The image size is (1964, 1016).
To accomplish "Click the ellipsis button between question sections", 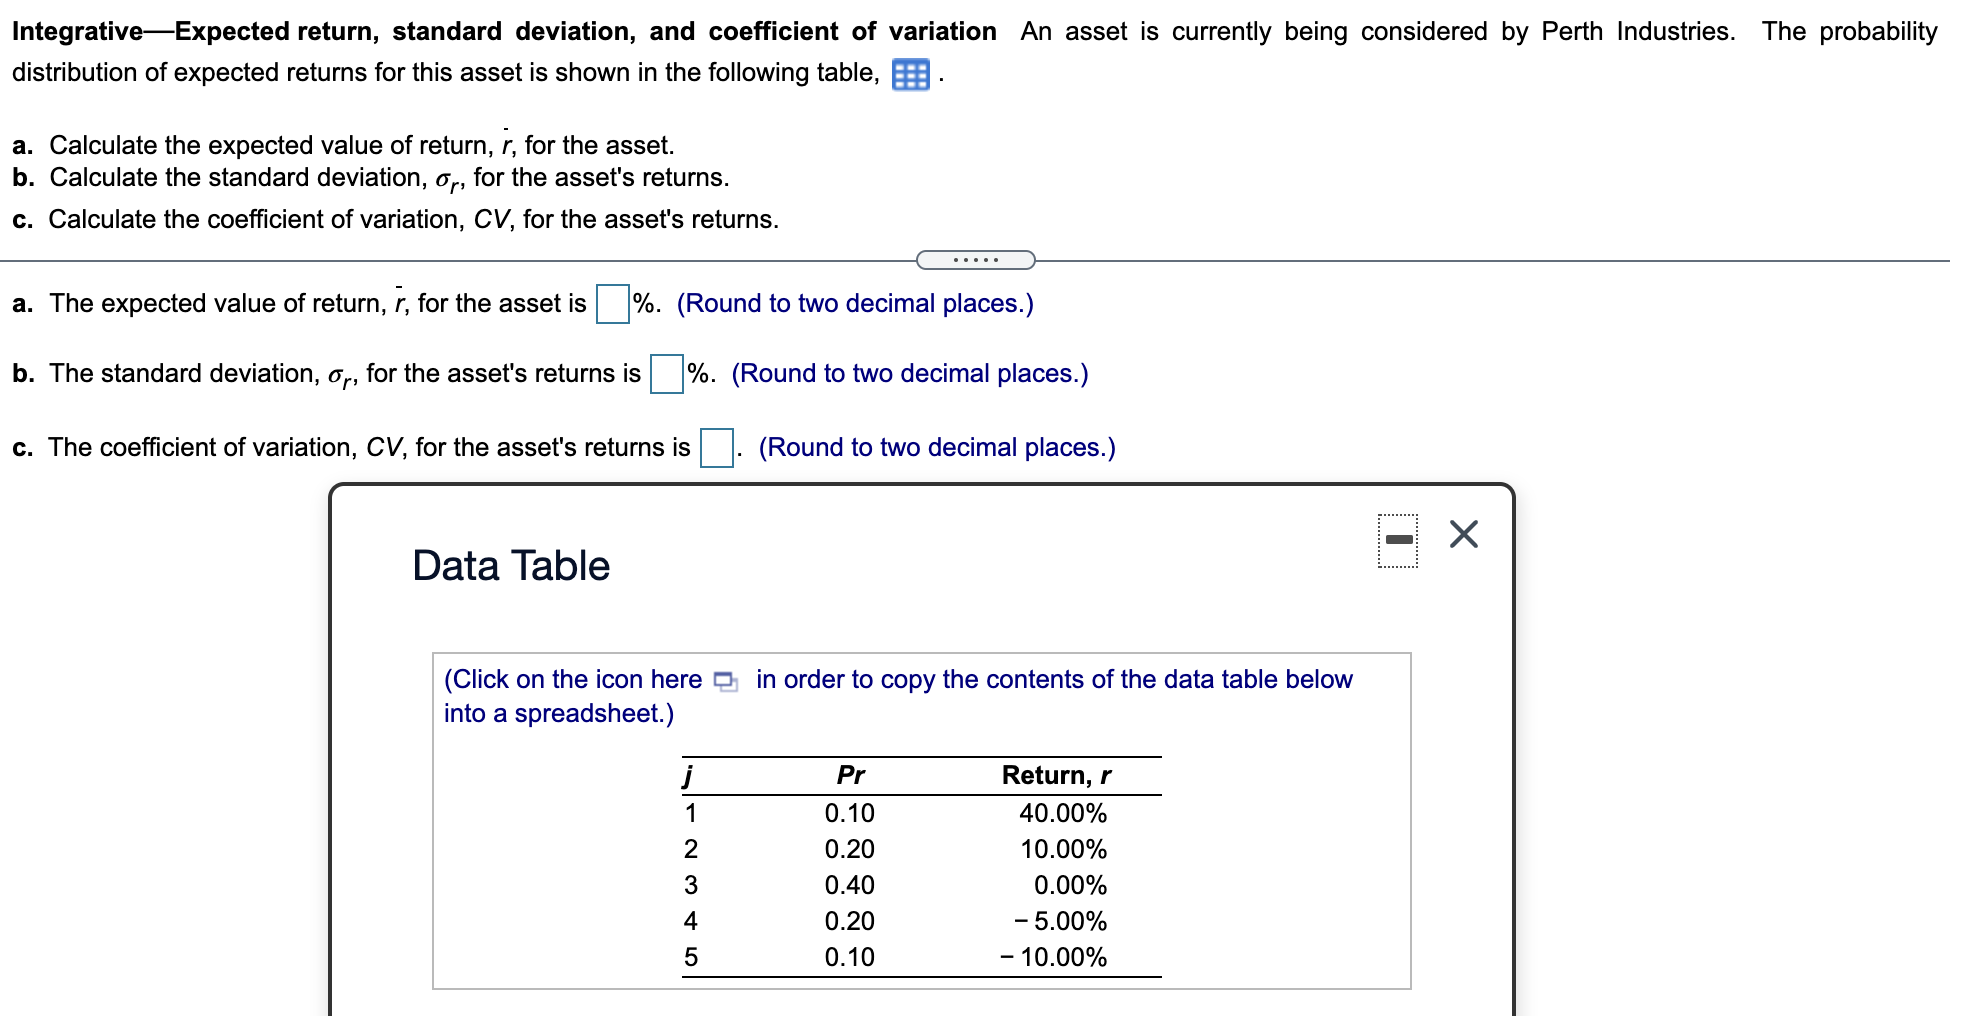I will point(974,259).
